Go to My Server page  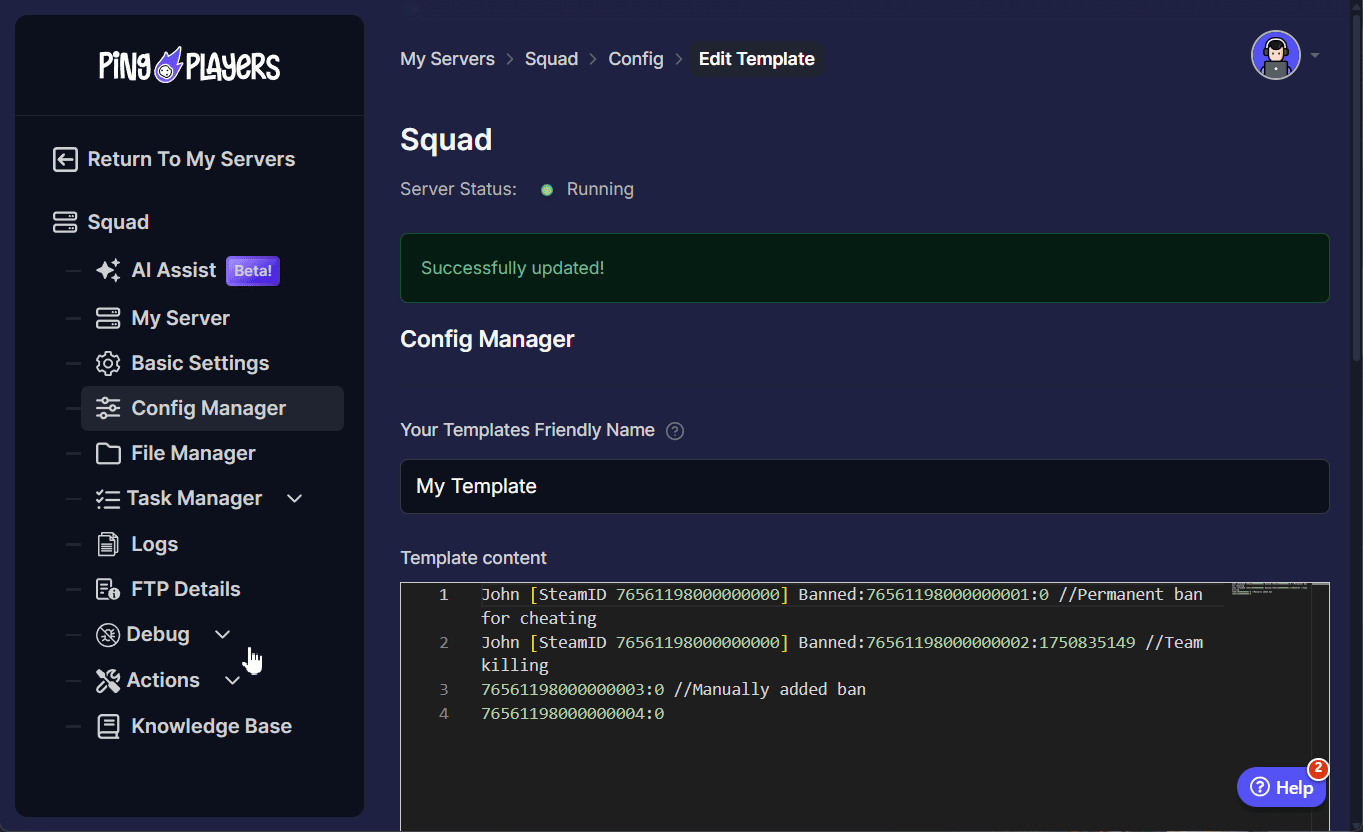pos(180,318)
